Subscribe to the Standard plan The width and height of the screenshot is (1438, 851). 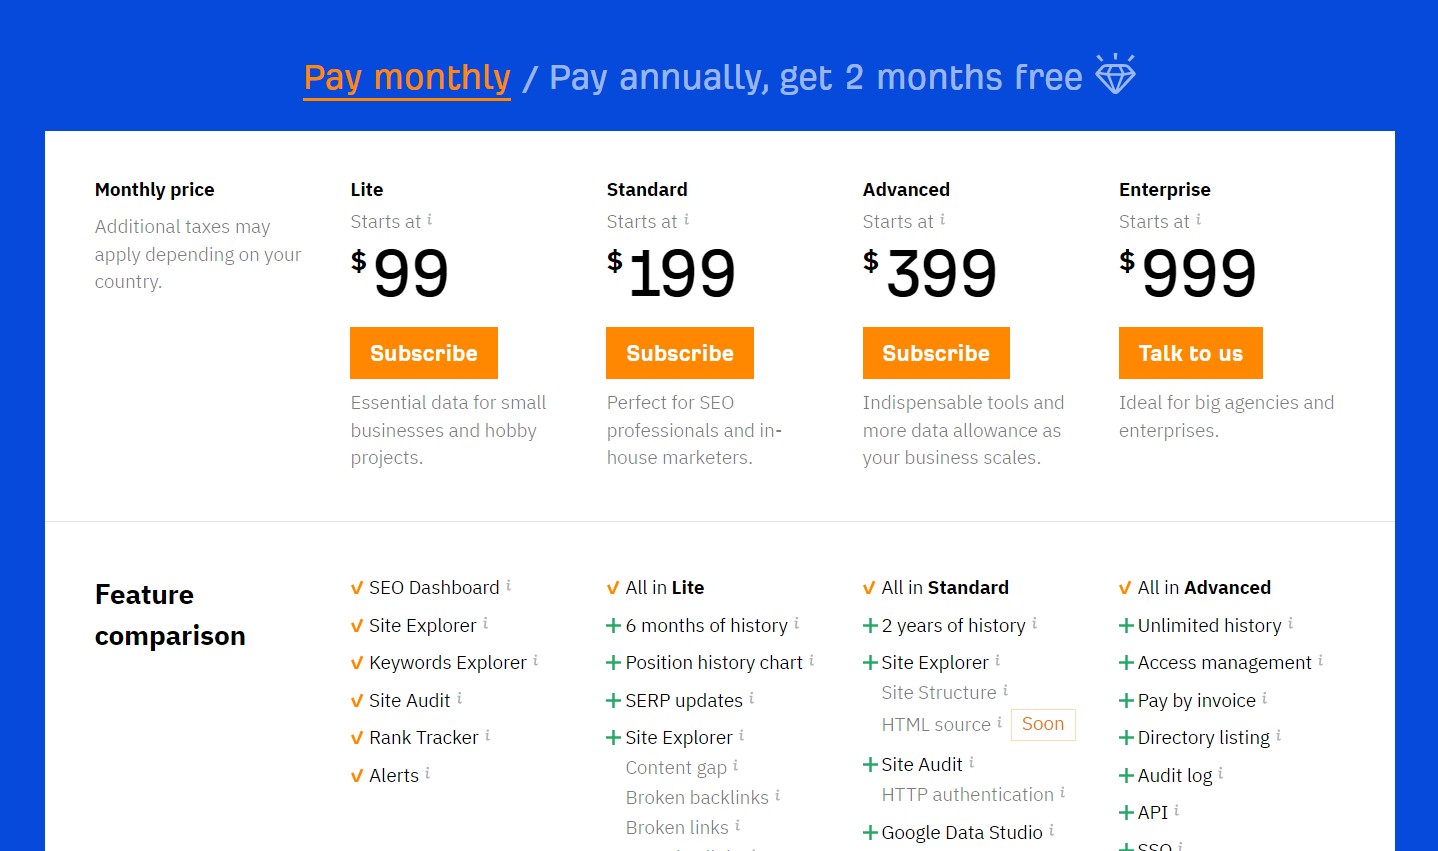(679, 353)
